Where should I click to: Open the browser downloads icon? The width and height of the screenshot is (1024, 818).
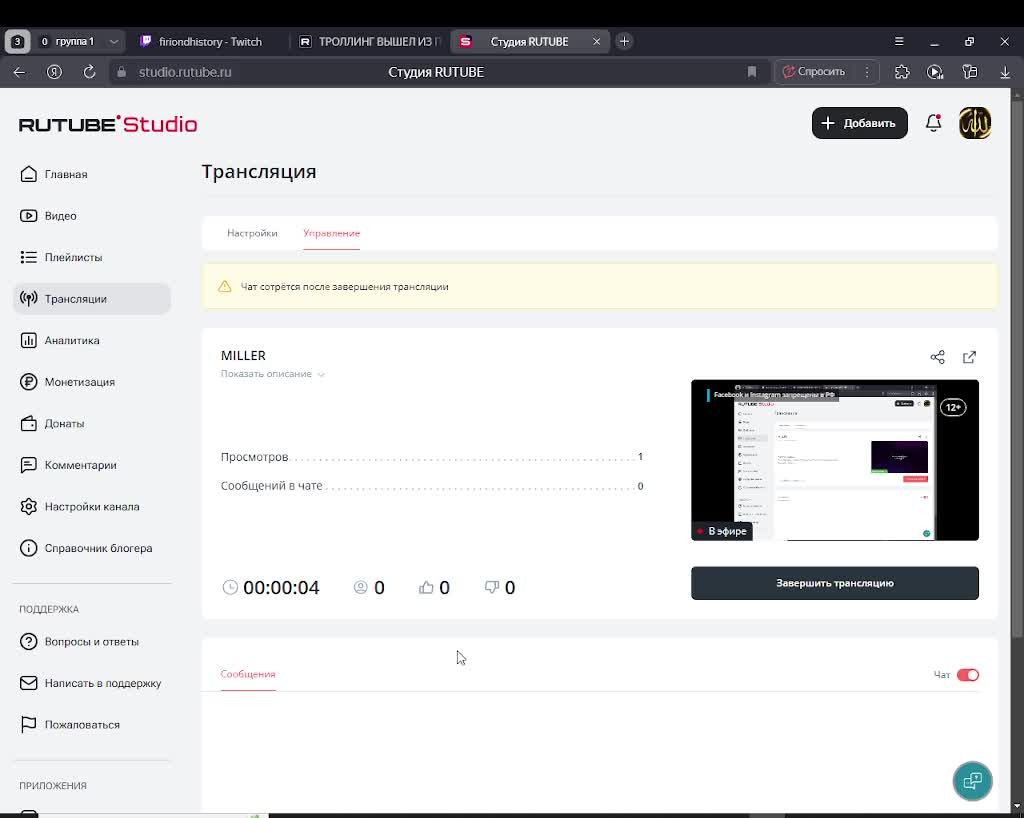click(x=1005, y=72)
